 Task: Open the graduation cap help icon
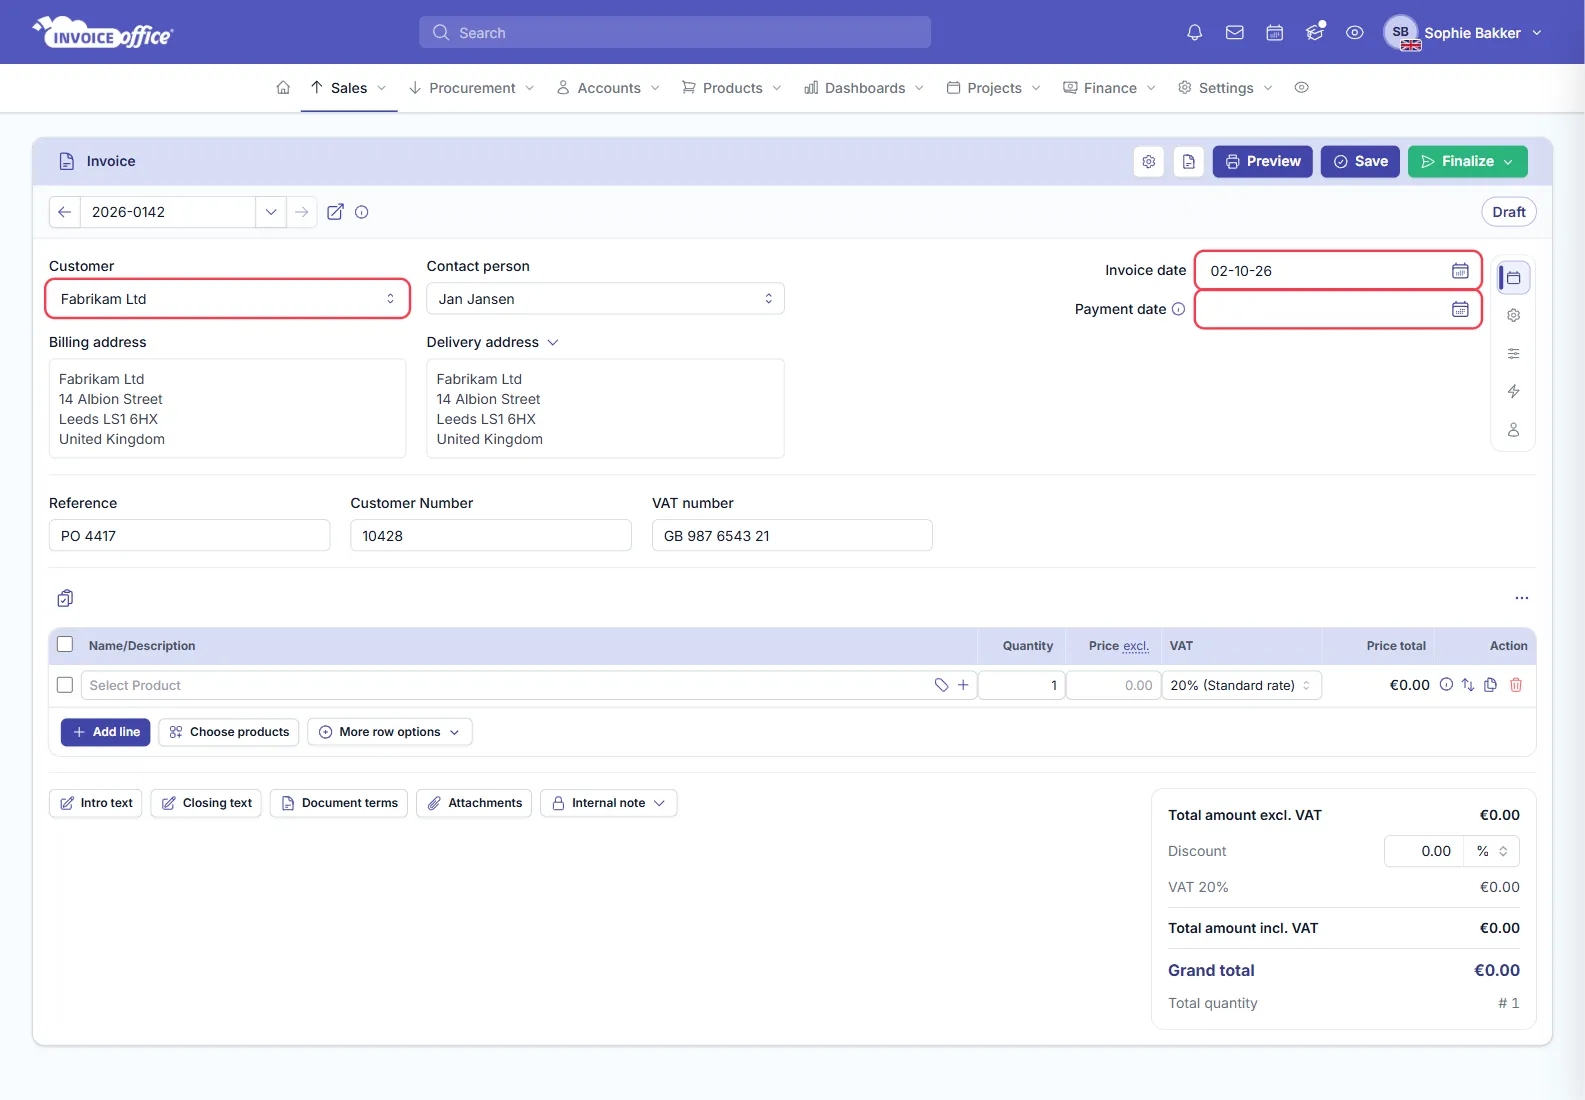(1315, 33)
